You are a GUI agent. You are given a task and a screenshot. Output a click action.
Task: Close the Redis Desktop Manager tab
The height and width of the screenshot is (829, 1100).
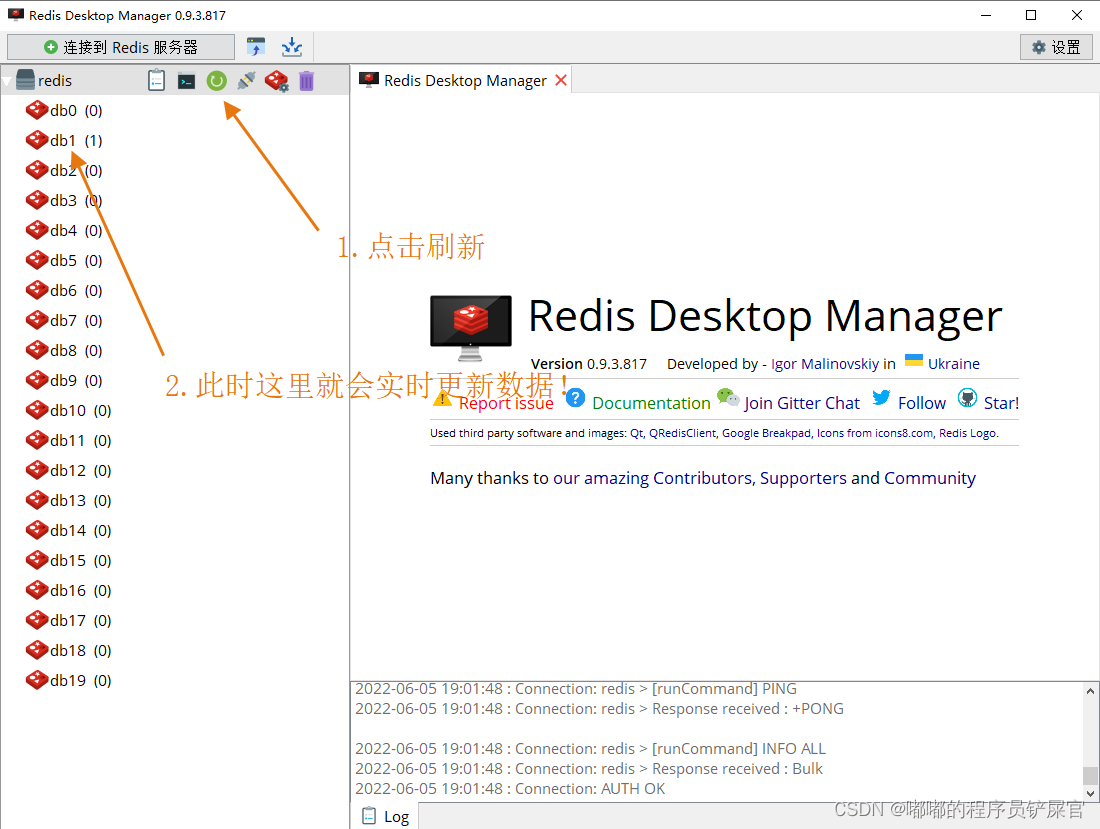point(561,80)
